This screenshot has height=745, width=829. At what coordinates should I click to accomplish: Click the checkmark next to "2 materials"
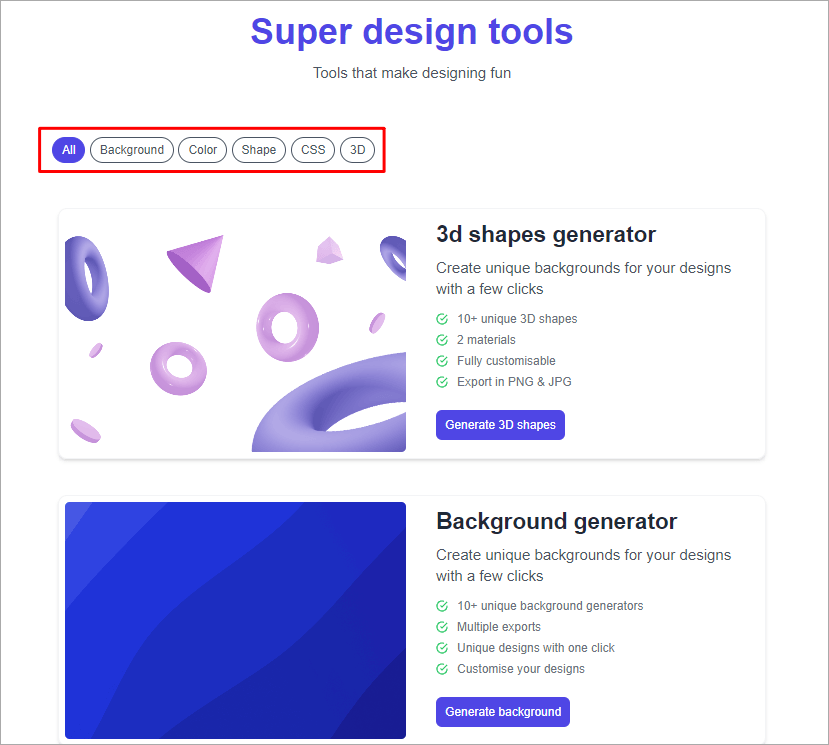pyautogui.click(x=441, y=339)
